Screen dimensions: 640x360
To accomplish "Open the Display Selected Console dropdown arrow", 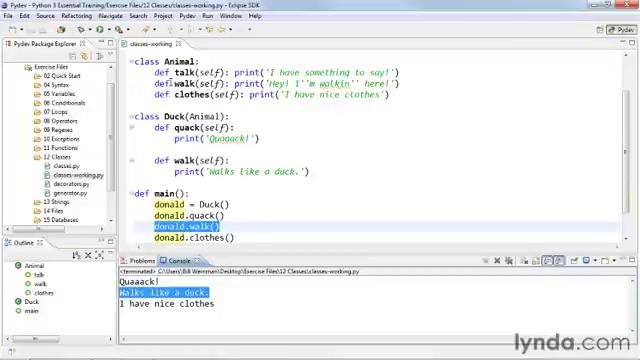I will (595, 260).
